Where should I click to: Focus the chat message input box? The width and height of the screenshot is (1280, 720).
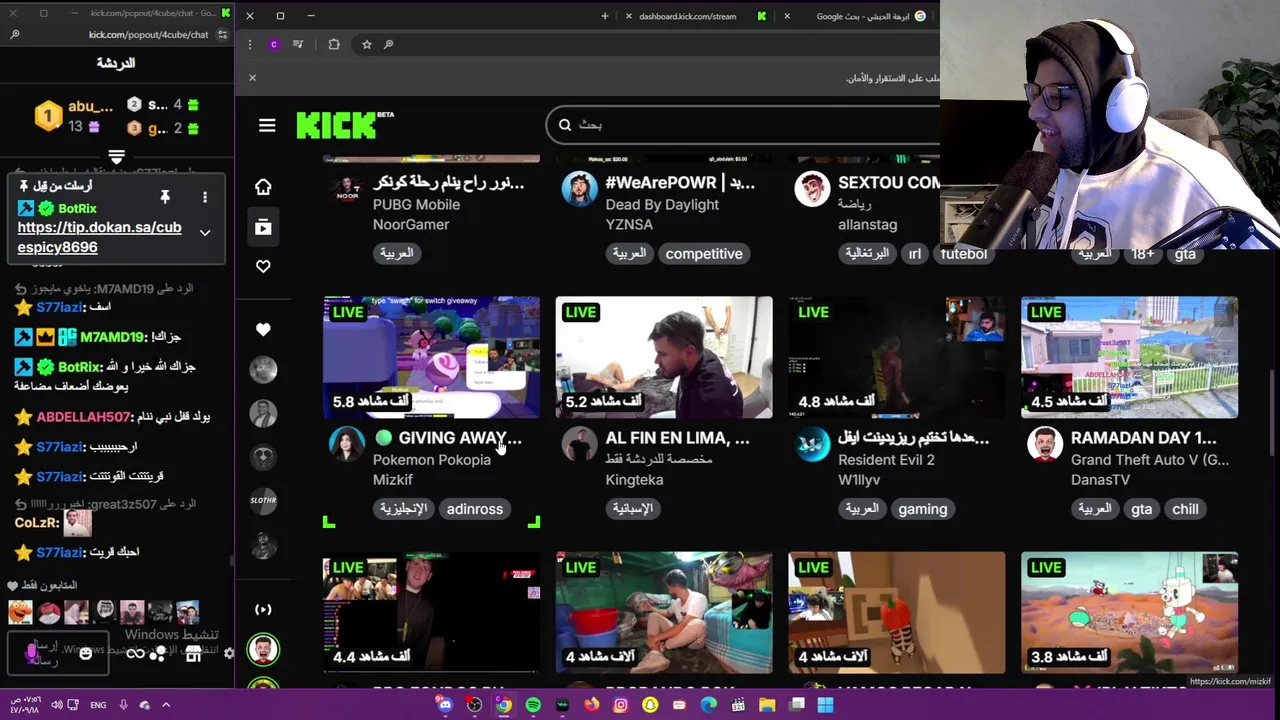[x=58, y=654]
